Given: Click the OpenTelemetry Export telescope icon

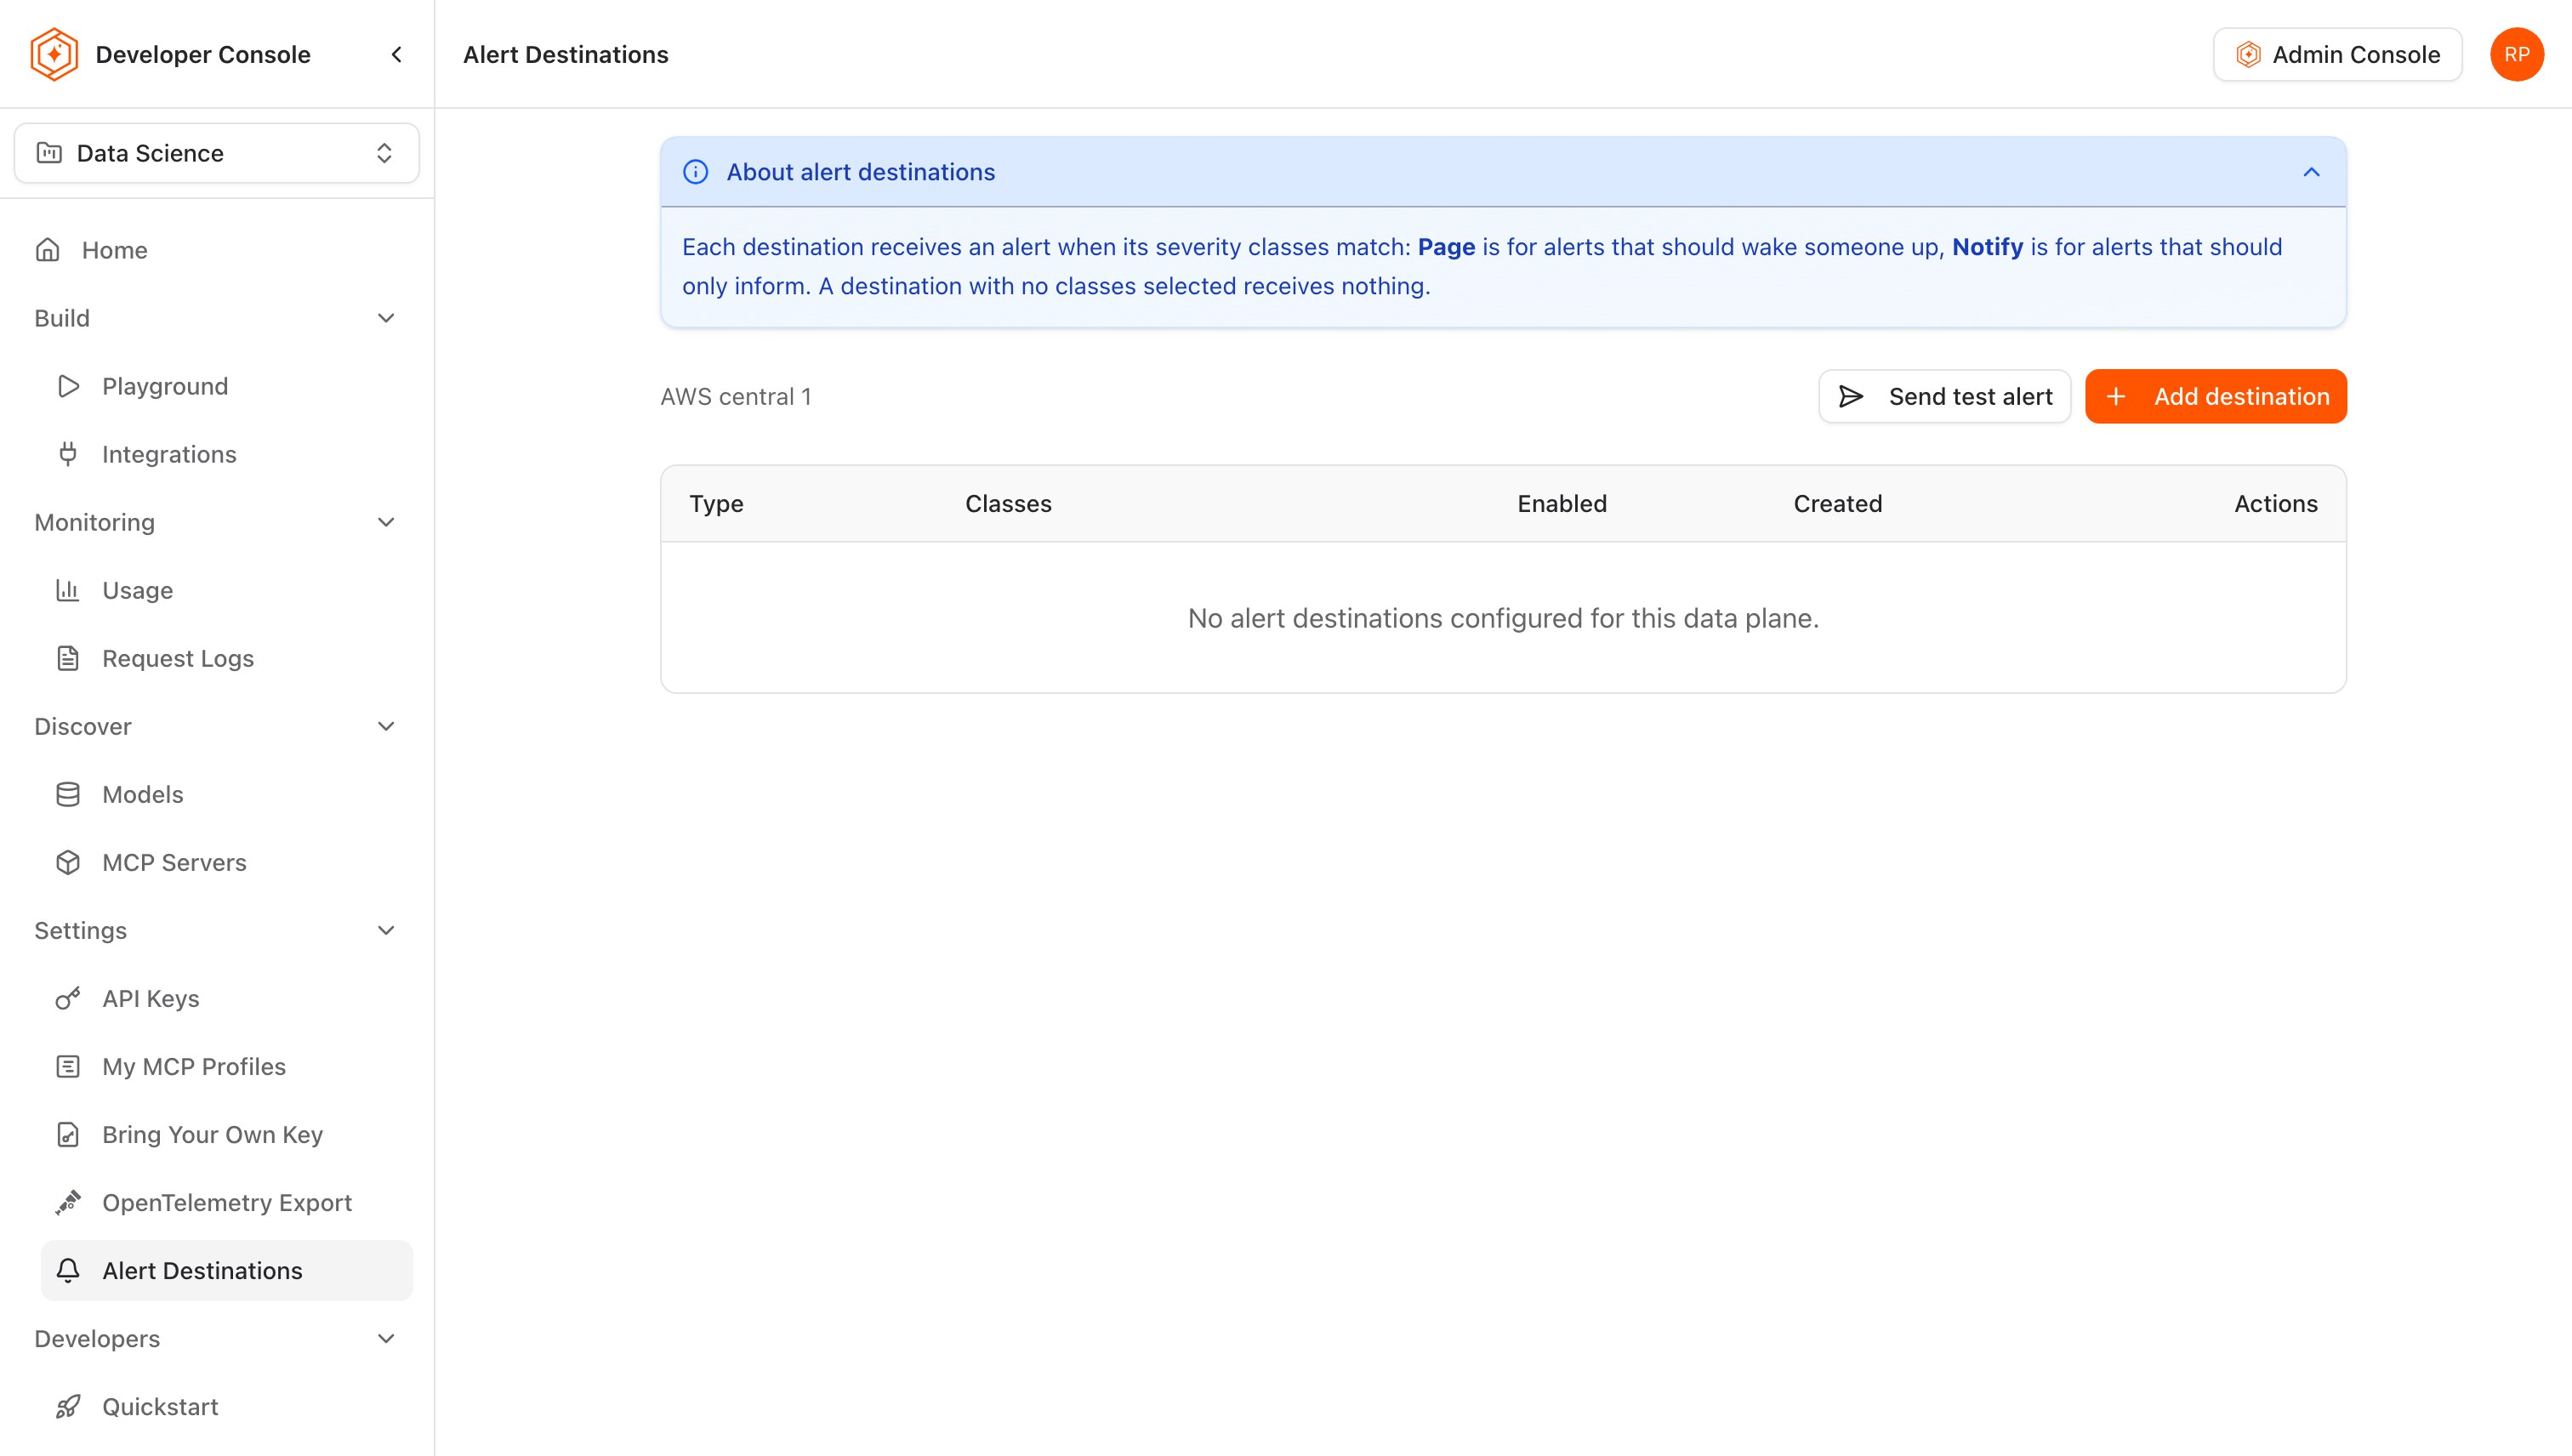Looking at the screenshot, I should pos(68,1202).
